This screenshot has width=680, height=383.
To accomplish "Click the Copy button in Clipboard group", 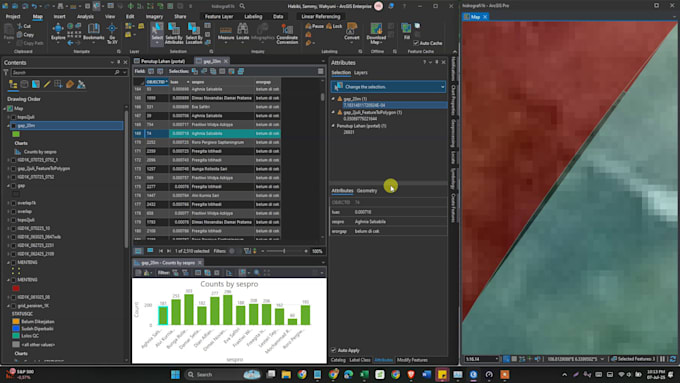I will click(x=26, y=35).
